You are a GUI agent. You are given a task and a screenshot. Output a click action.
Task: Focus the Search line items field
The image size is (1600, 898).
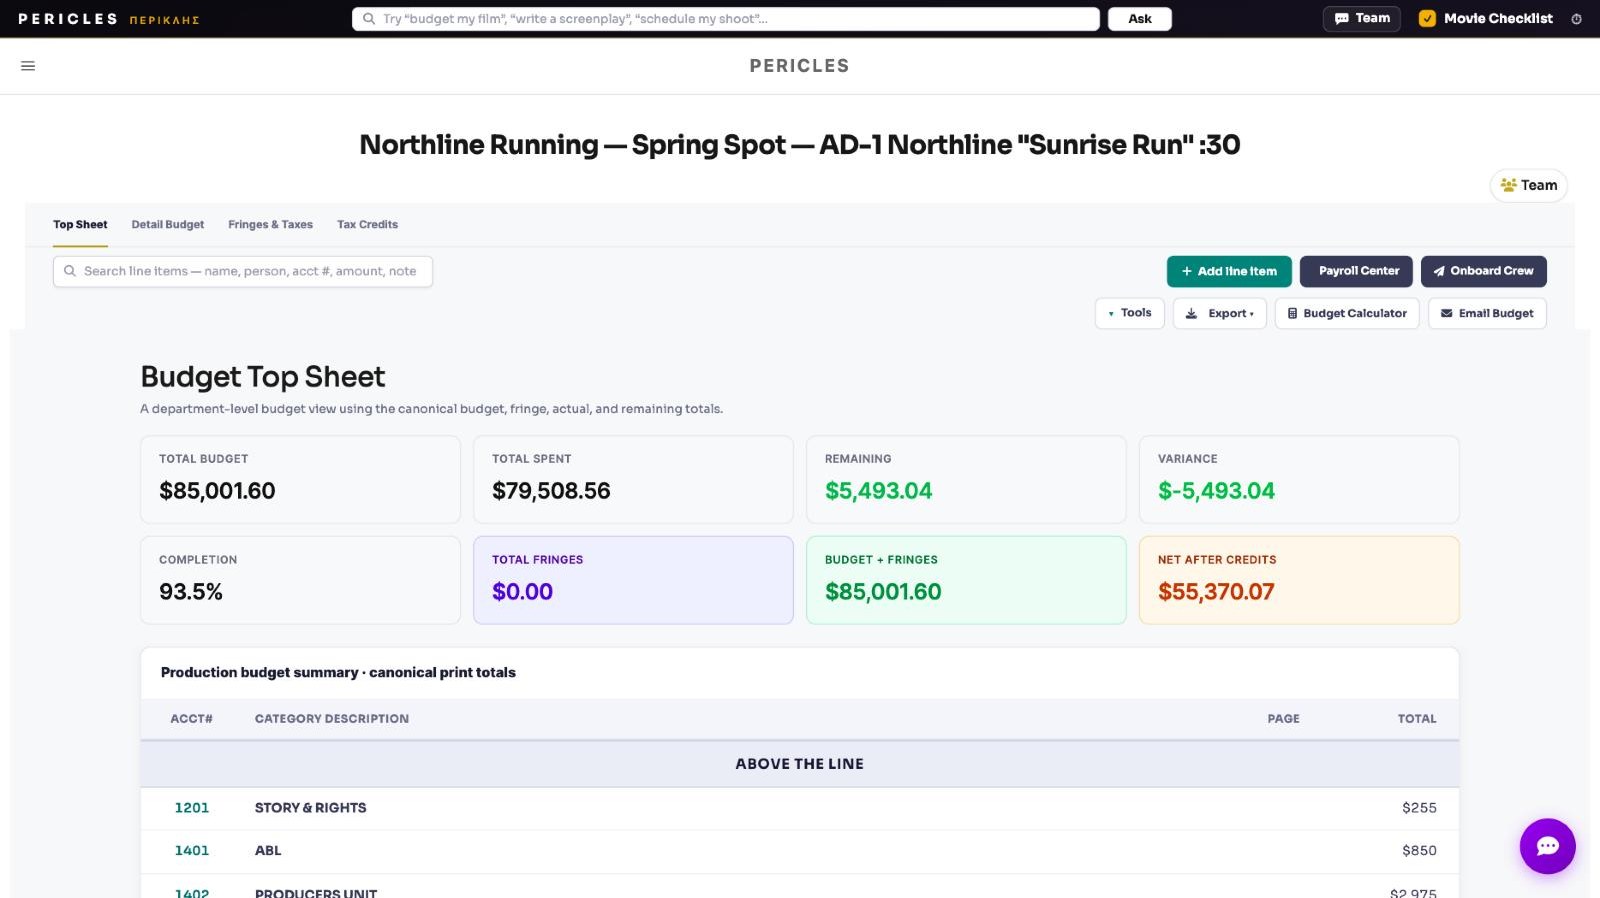click(x=243, y=271)
